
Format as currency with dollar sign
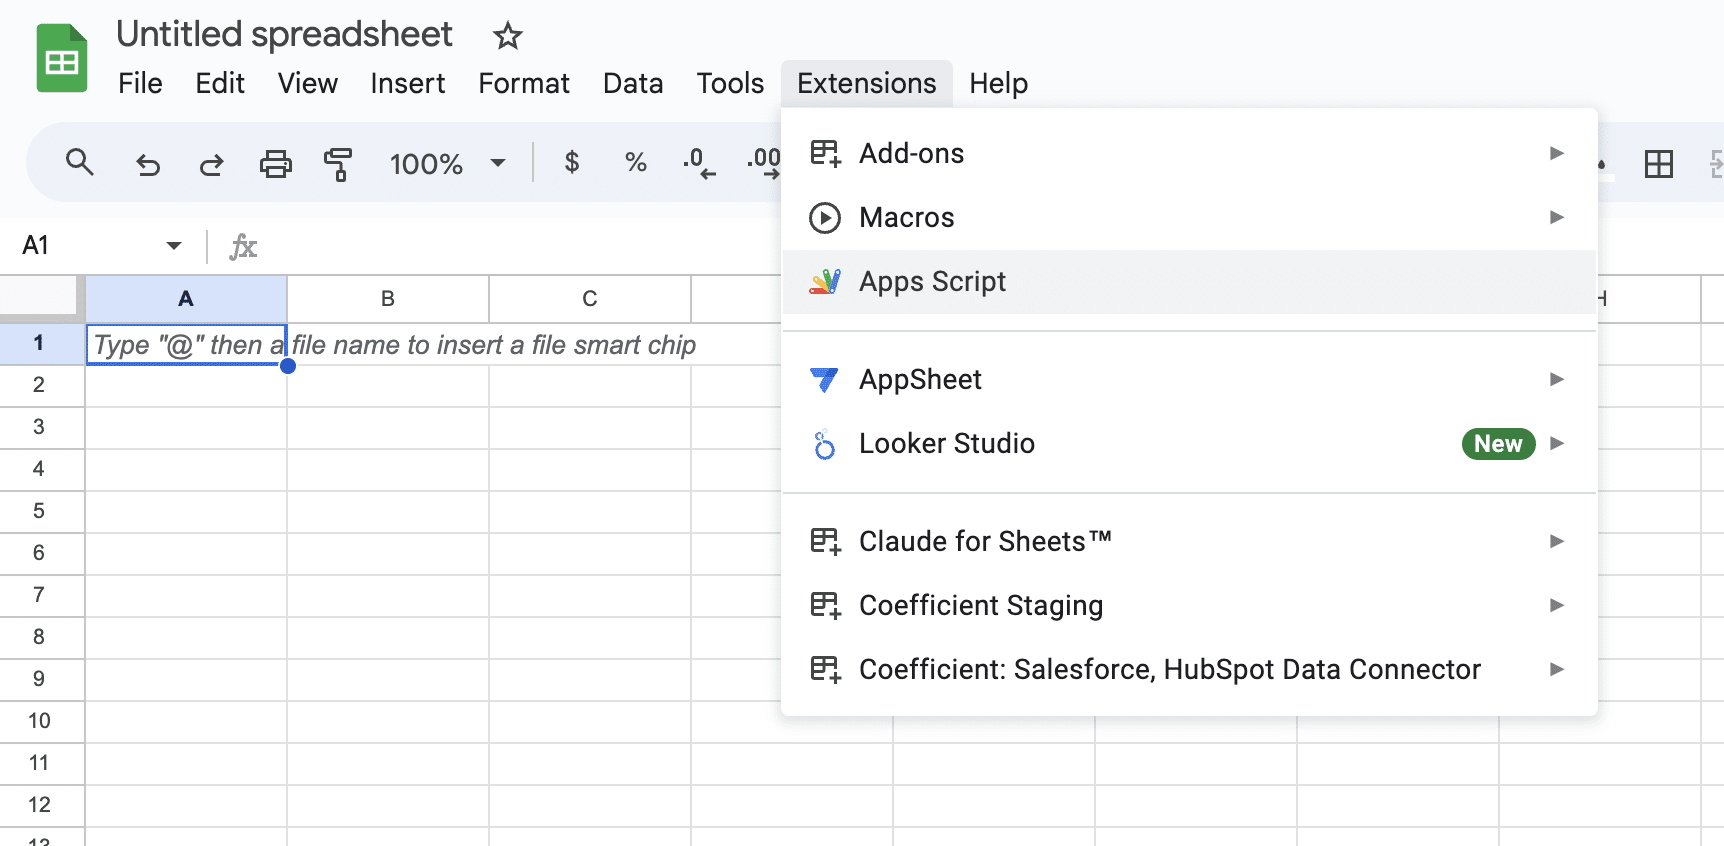click(x=572, y=162)
